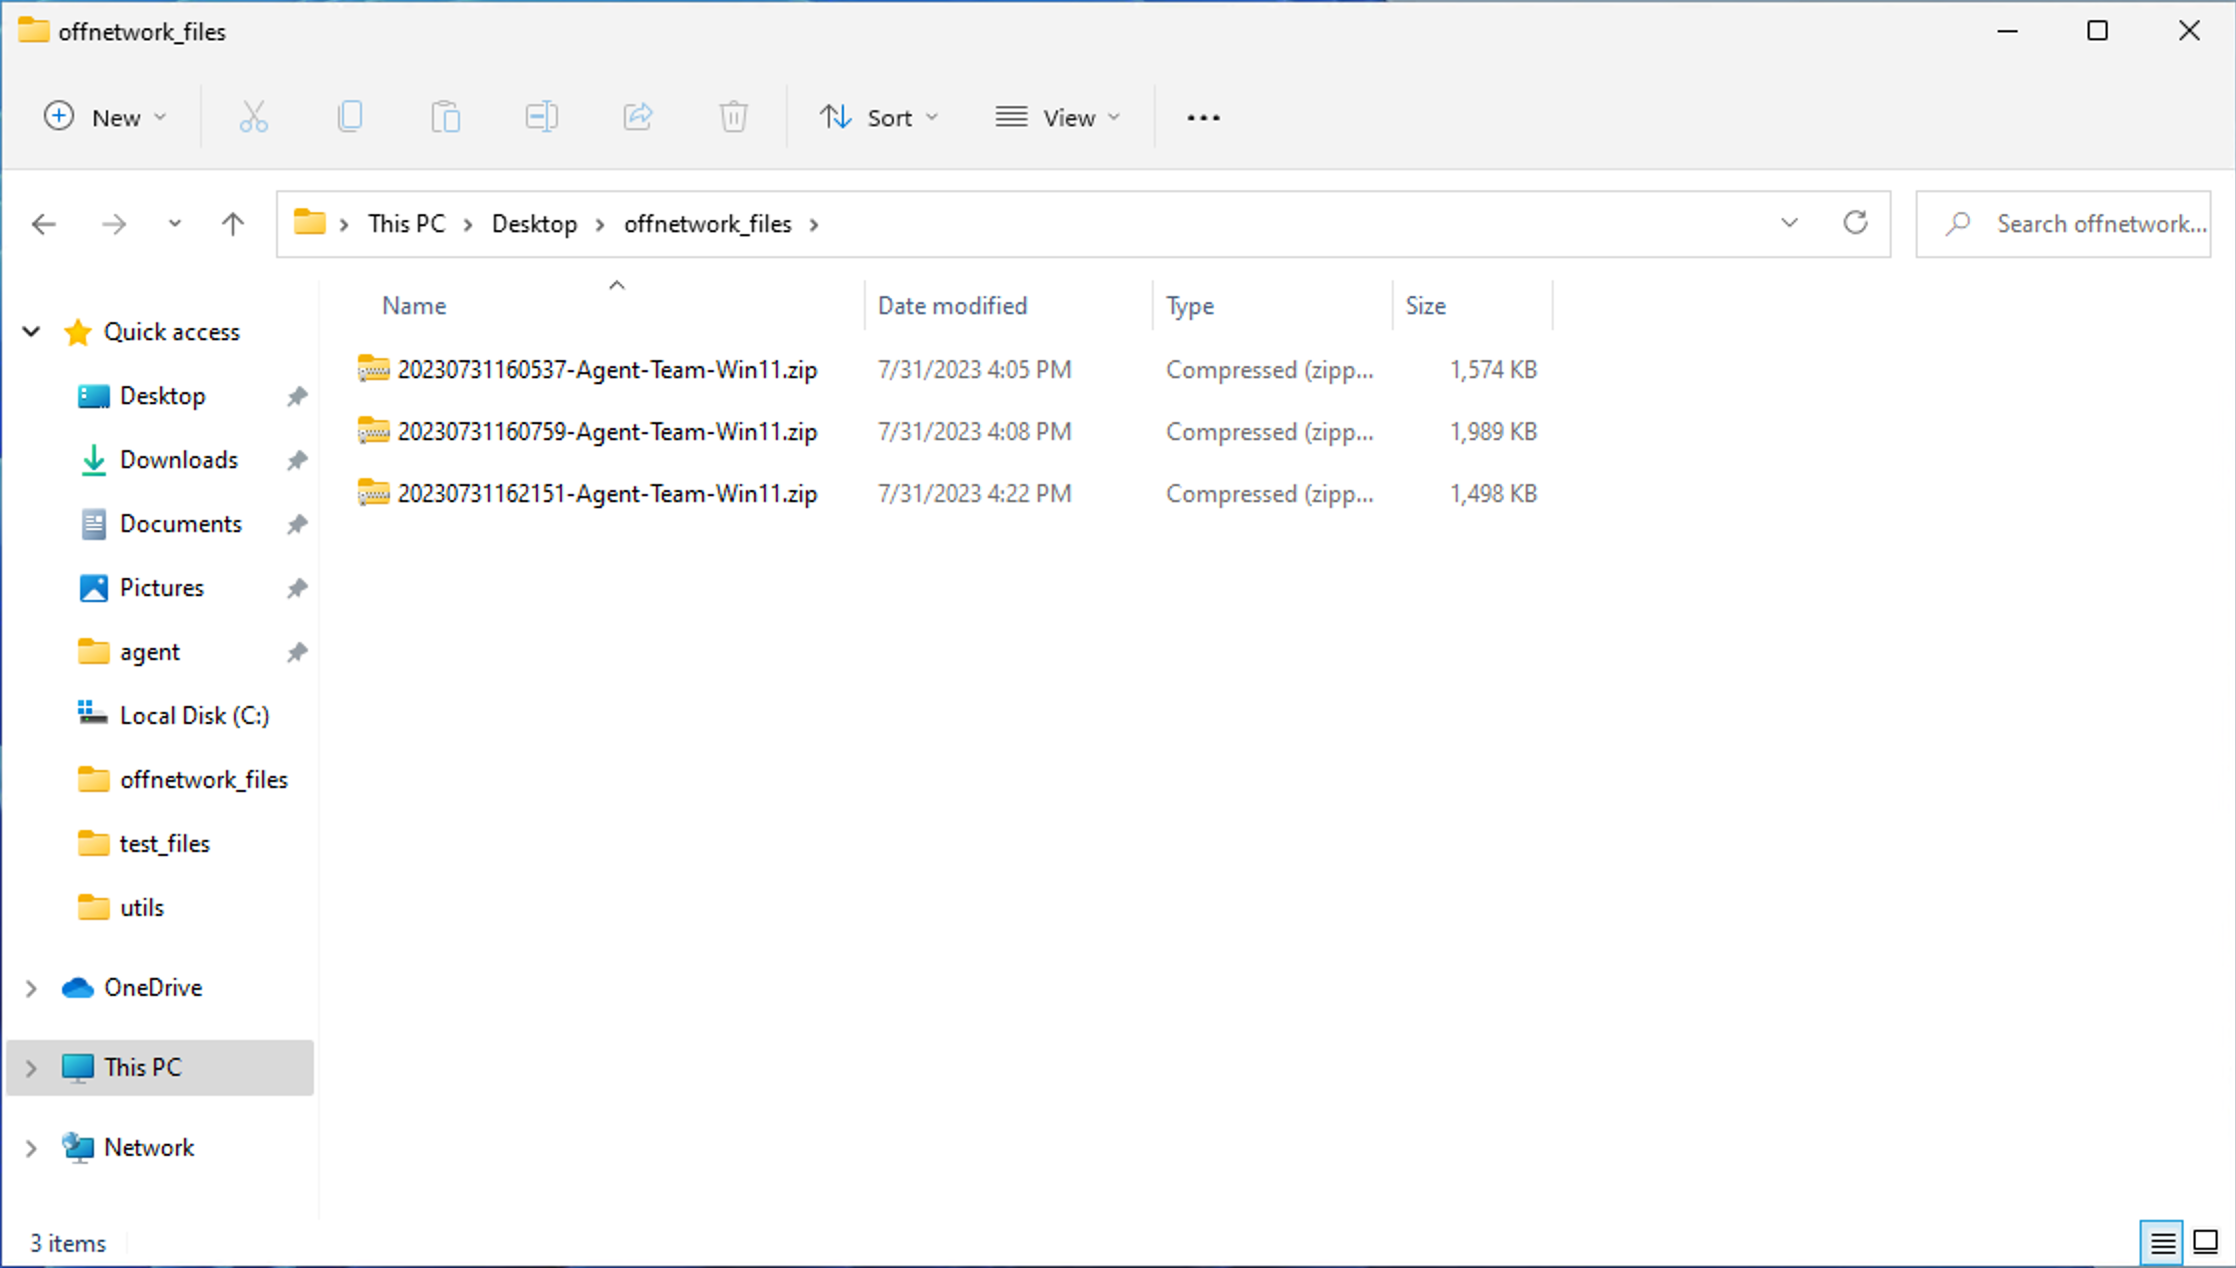Unpin the Documents folder from Quick access
The width and height of the screenshot is (2236, 1268).
[x=297, y=524]
